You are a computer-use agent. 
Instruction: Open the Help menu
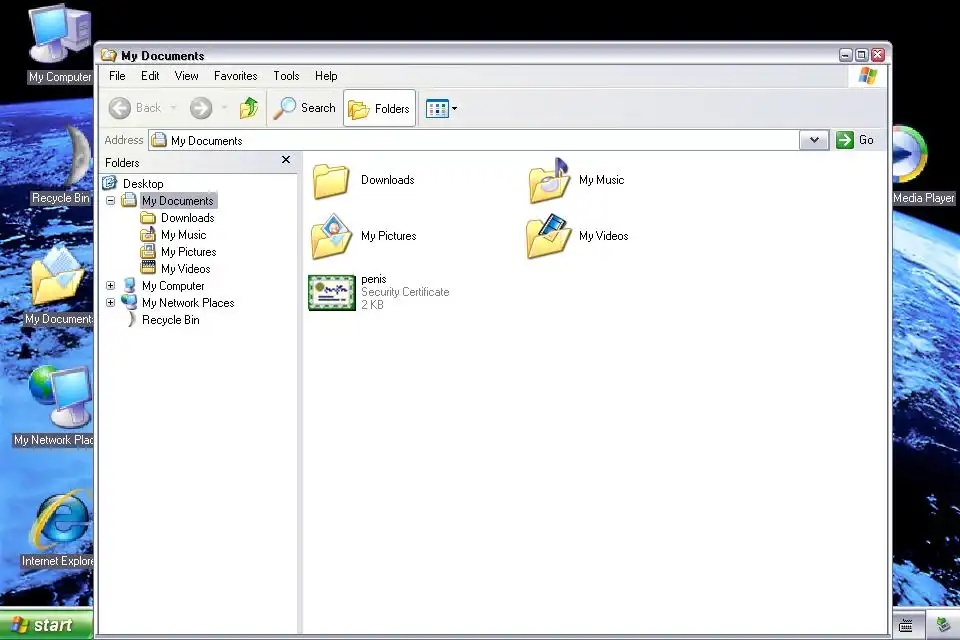click(326, 76)
